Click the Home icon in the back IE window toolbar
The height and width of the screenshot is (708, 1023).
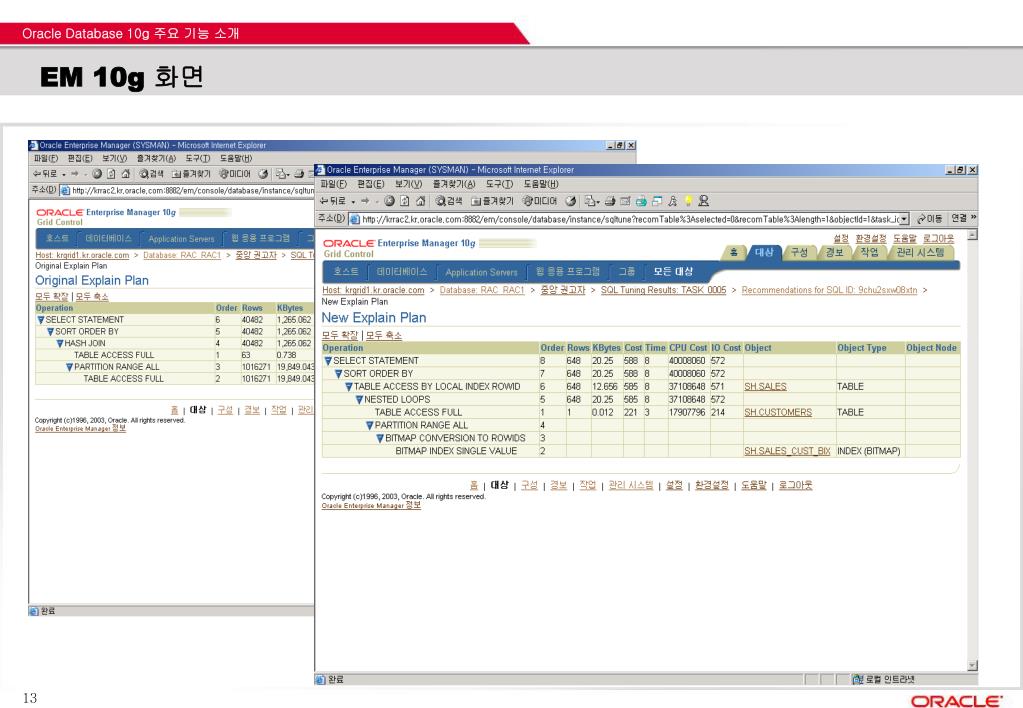(126, 174)
